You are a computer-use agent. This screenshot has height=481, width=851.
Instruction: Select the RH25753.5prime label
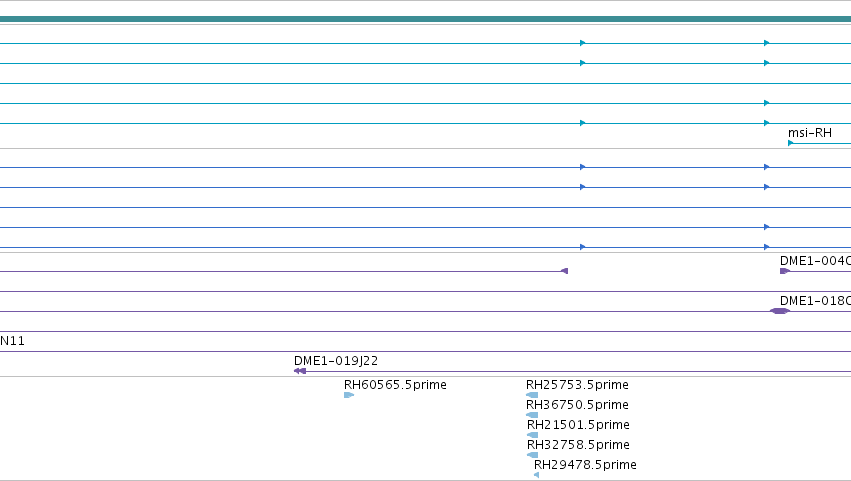coord(577,384)
